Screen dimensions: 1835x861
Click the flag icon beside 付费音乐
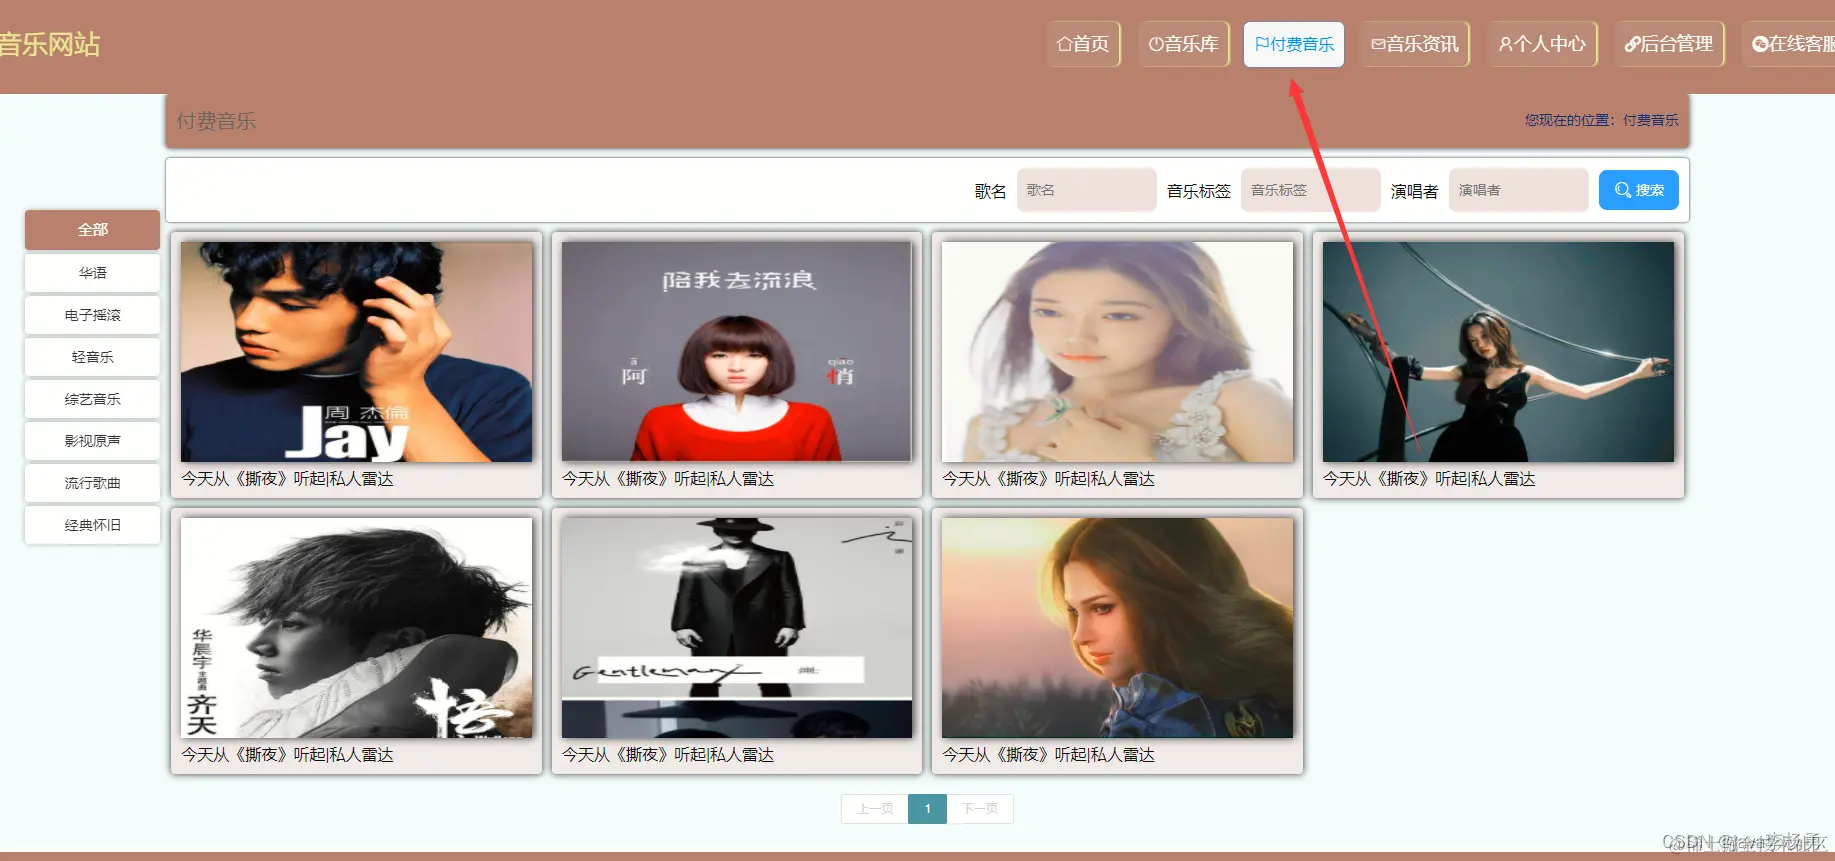(x=1262, y=44)
